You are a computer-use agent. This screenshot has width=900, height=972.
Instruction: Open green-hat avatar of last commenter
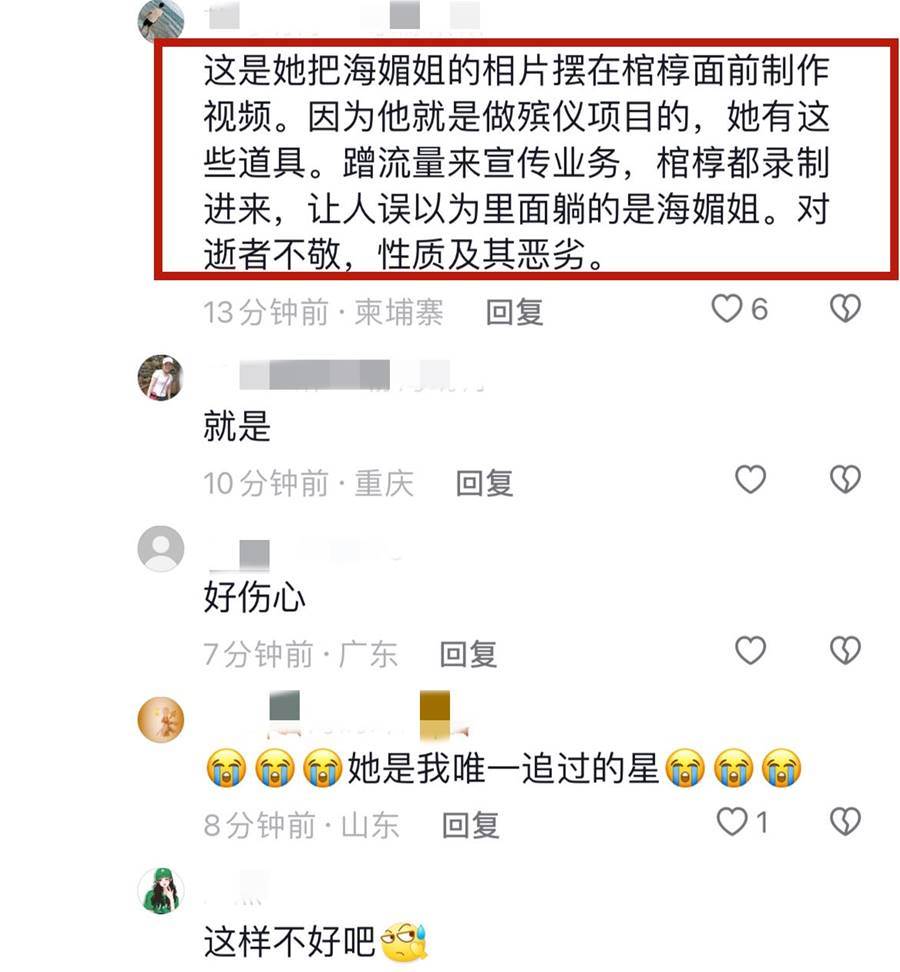point(161,891)
